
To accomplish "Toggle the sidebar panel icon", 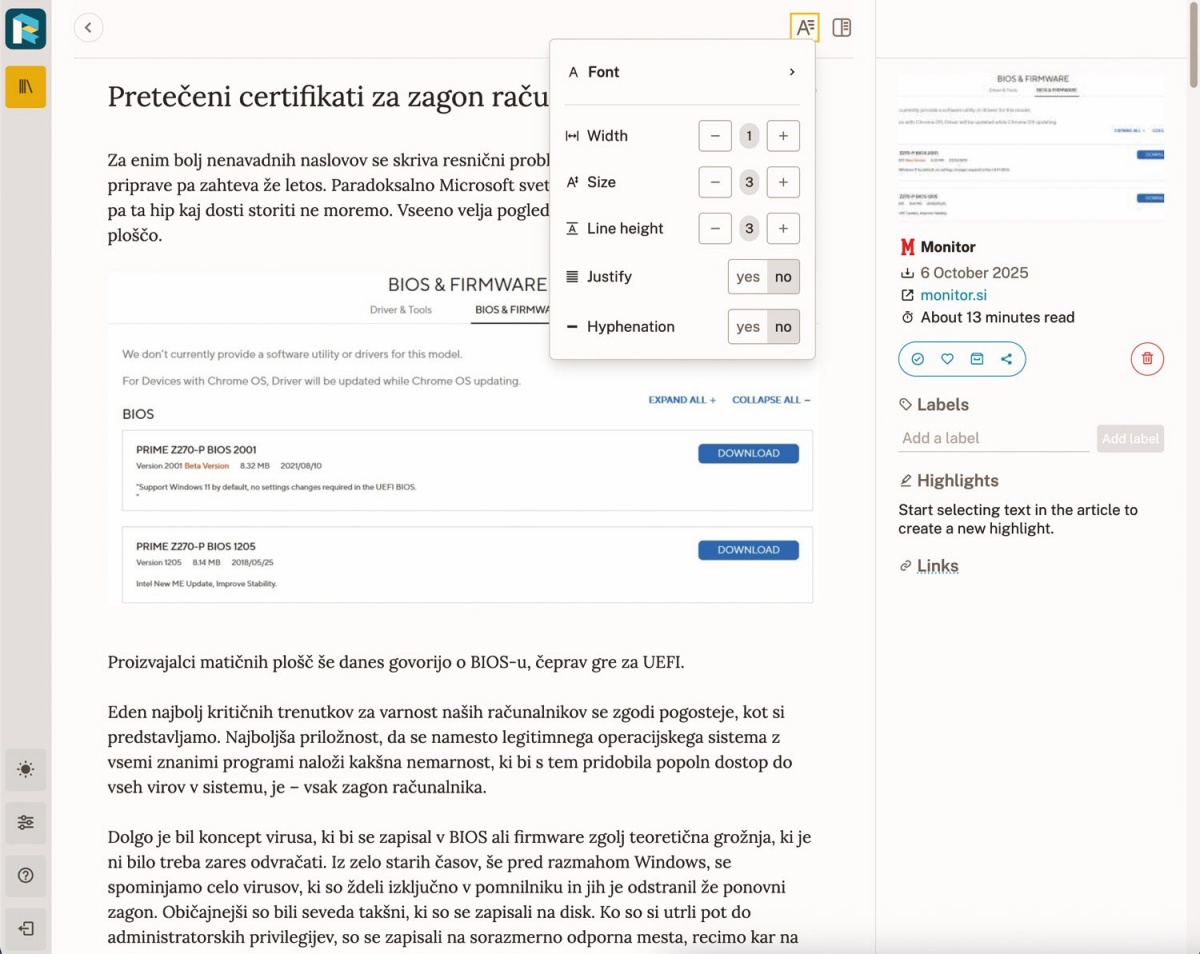I will click(842, 28).
